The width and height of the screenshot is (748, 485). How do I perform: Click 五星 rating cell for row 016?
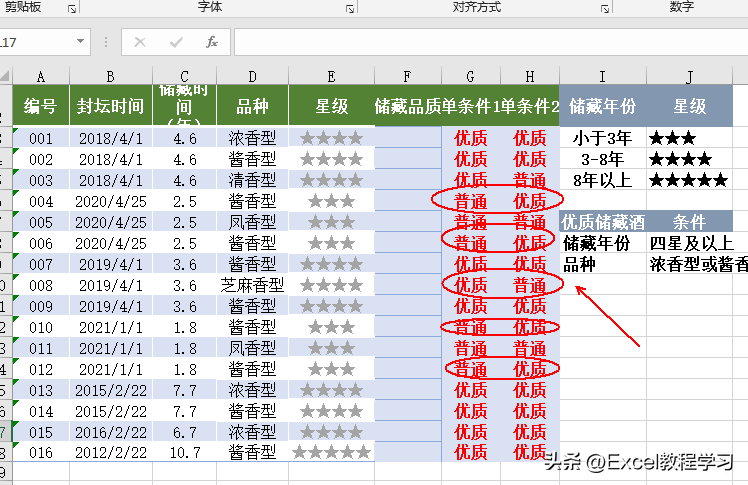pyautogui.click(x=332, y=452)
